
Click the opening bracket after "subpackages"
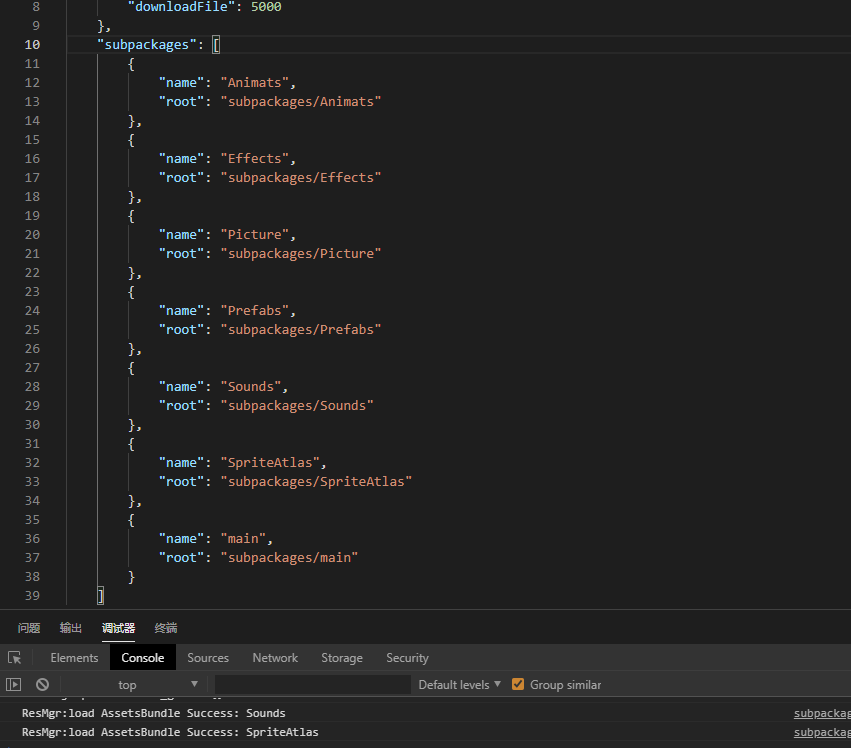[216, 45]
